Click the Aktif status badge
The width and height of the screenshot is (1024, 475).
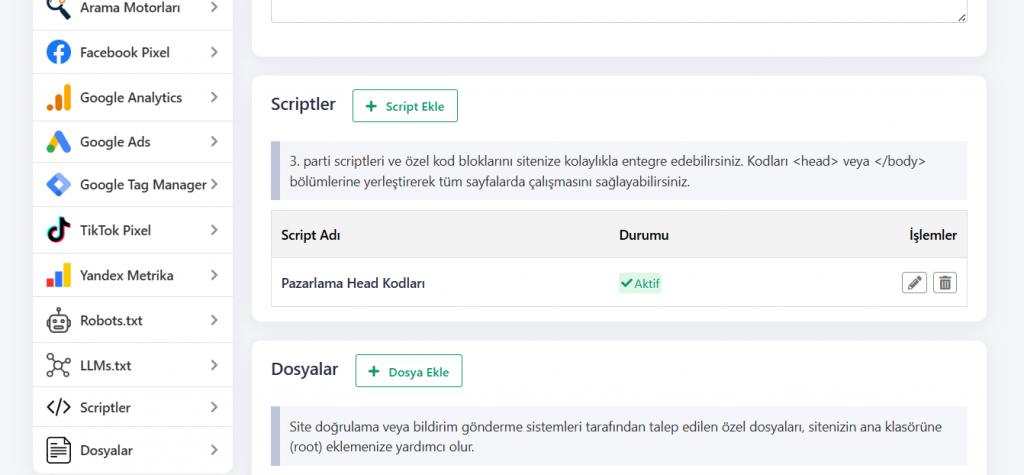click(640, 283)
